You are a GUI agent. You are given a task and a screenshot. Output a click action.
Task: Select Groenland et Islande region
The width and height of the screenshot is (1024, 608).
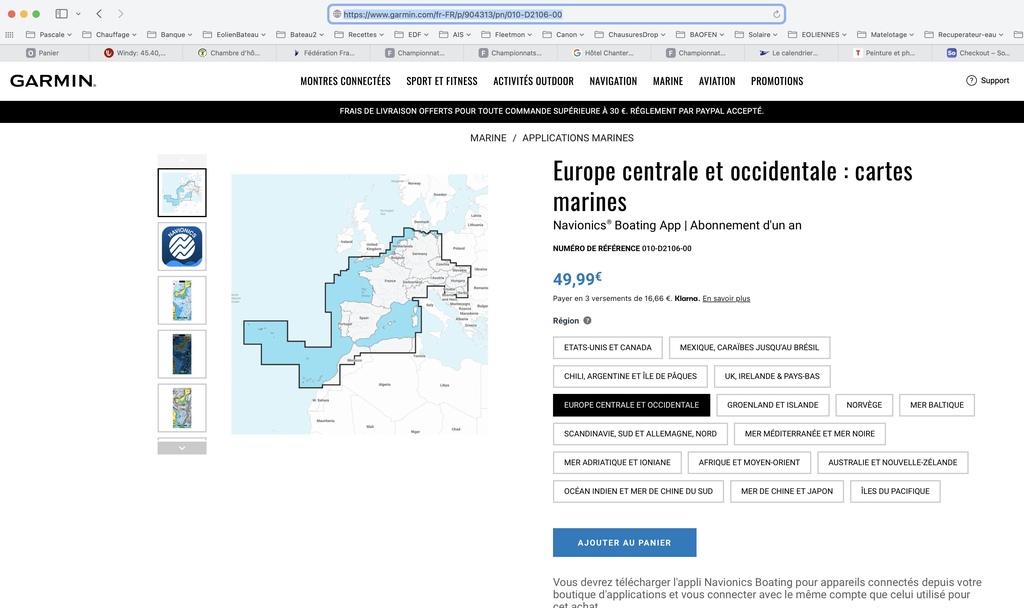click(x=773, y=405)
